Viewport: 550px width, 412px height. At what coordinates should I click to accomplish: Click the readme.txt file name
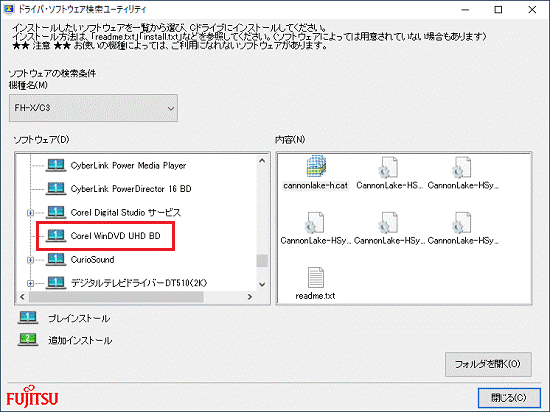[x=315, y=296]
